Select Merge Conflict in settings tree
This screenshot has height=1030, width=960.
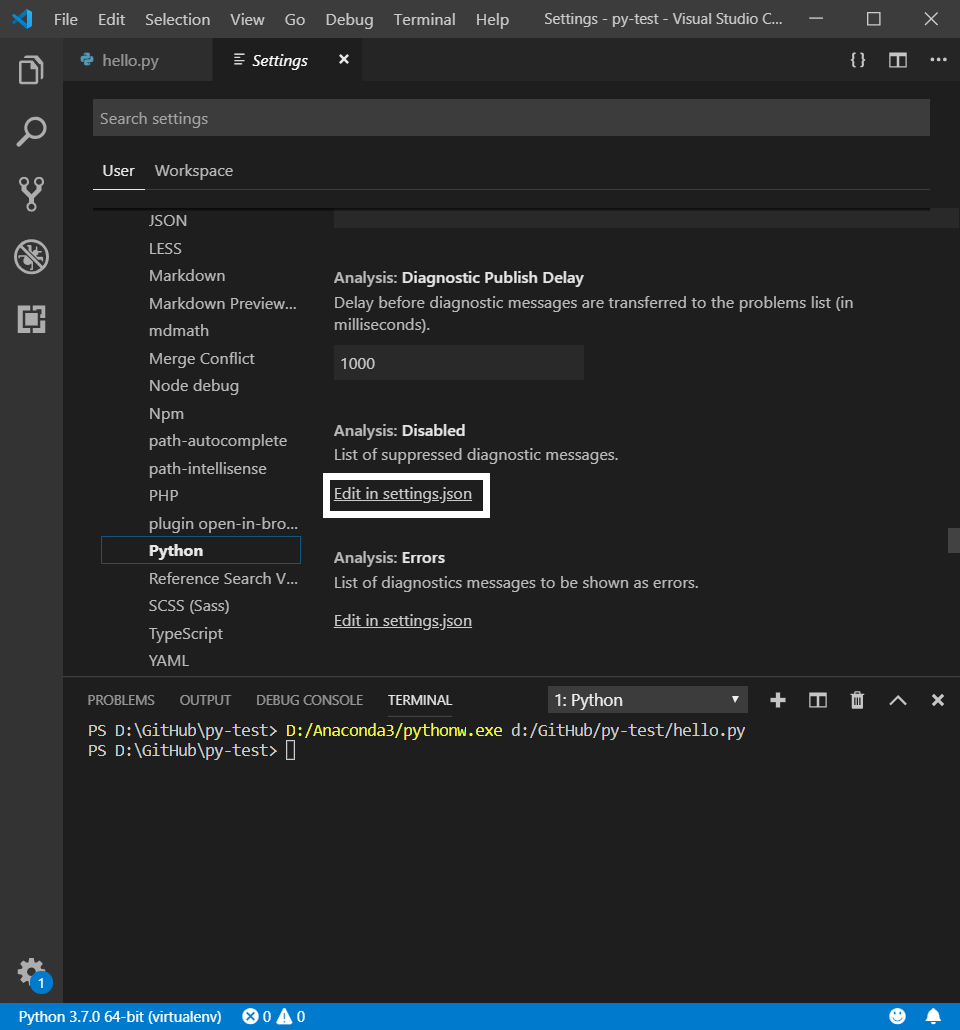(x=201, y=359)
